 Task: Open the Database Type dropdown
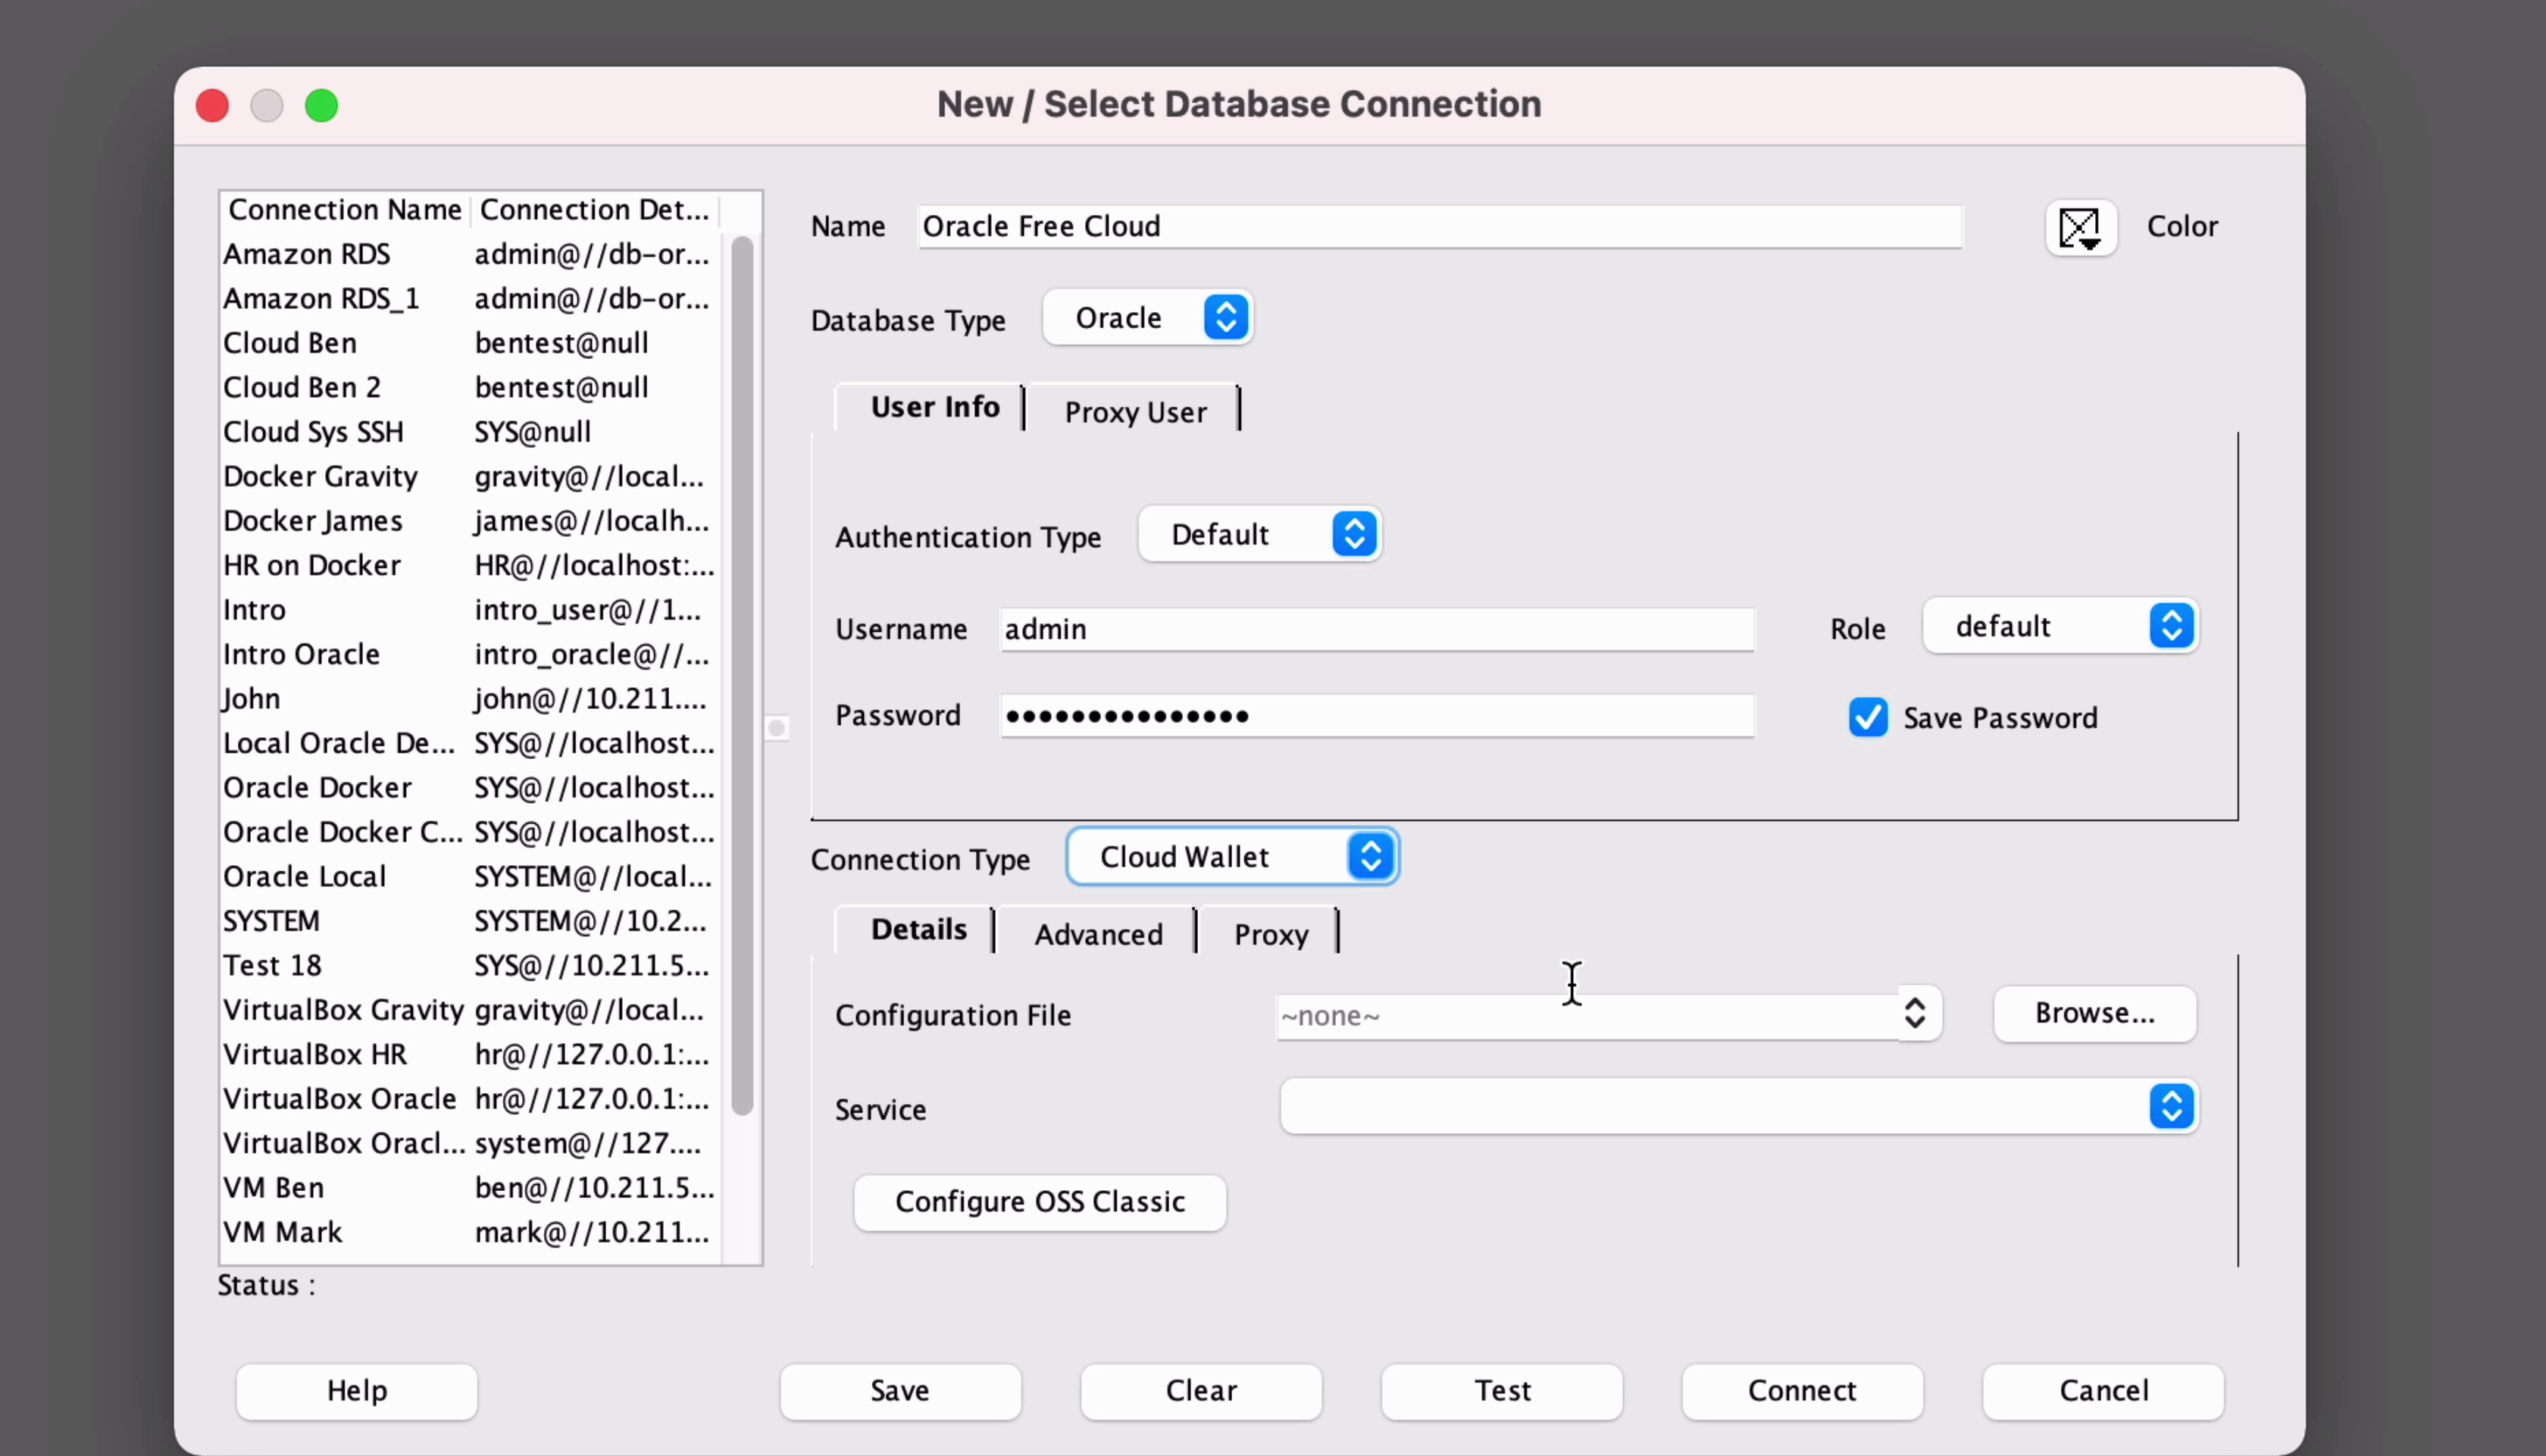tap(1148, 318)
